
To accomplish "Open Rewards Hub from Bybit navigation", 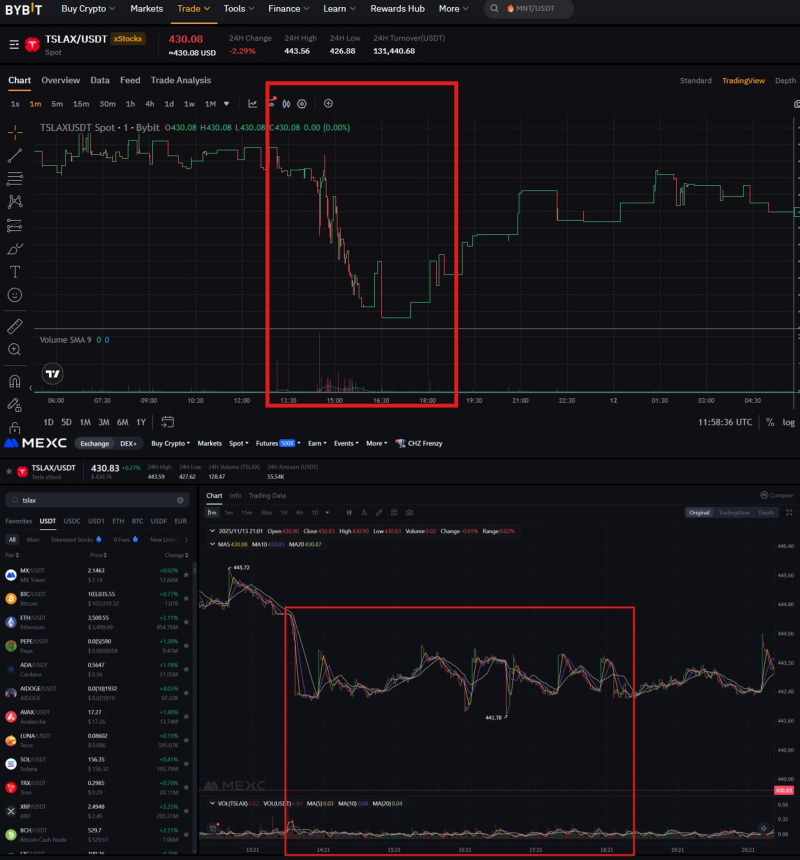I will tap(397, 9).
